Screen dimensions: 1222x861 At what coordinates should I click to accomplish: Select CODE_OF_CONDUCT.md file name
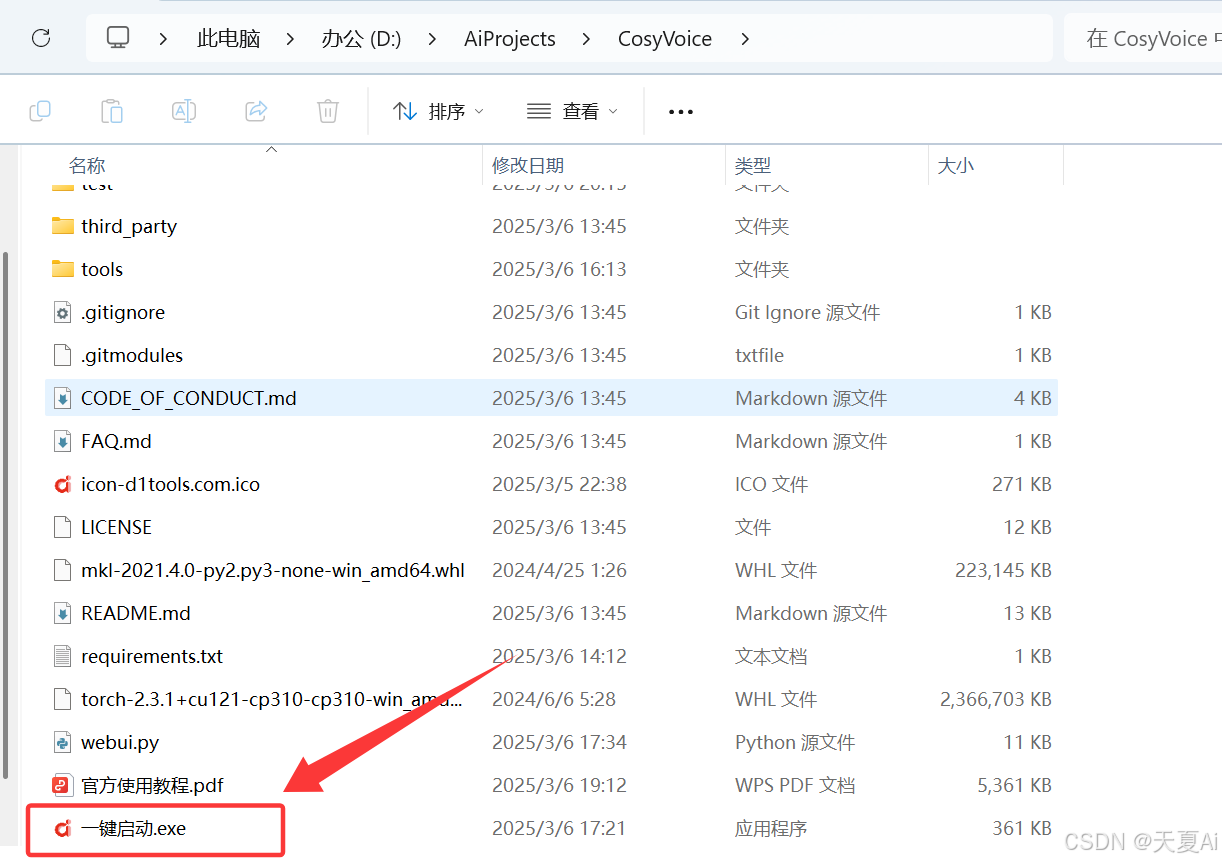coord(189,399)
